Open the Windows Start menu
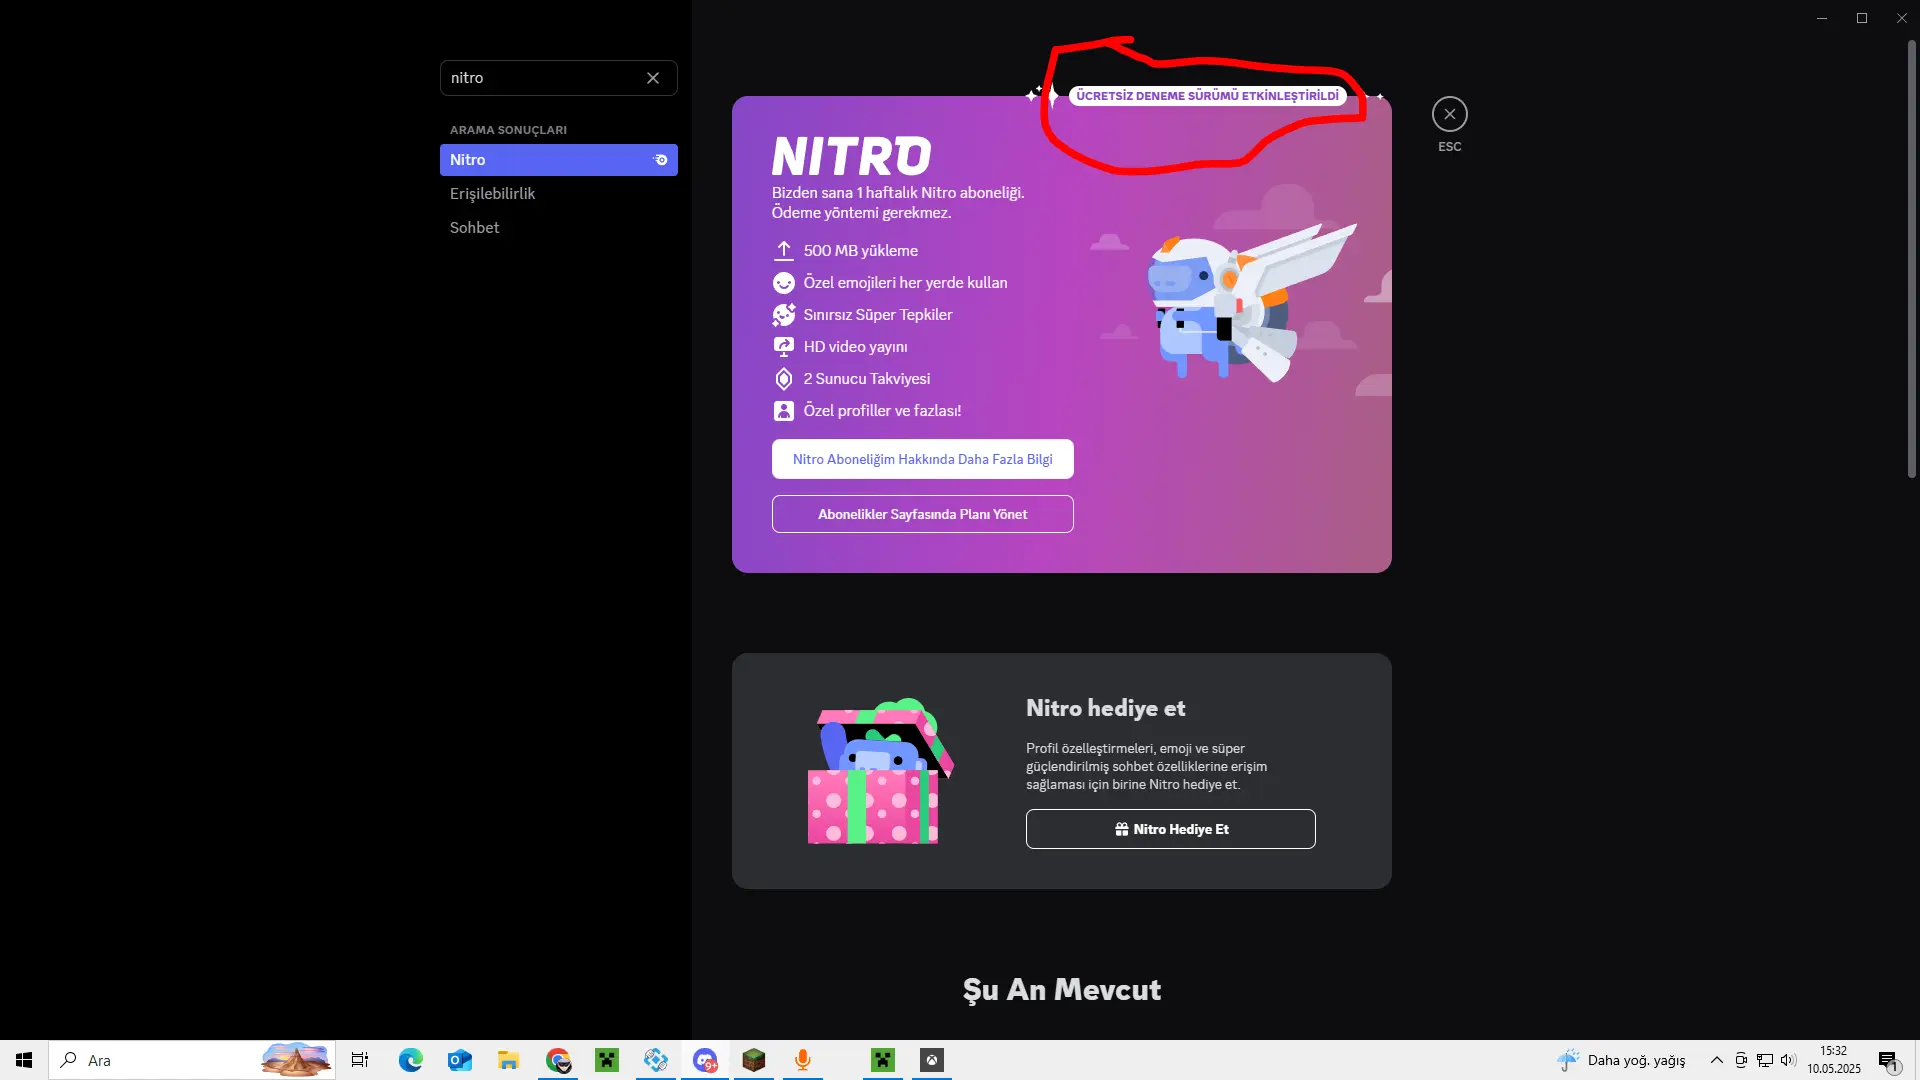The image size is (1920, 1080). click(x=24, y=1060)
